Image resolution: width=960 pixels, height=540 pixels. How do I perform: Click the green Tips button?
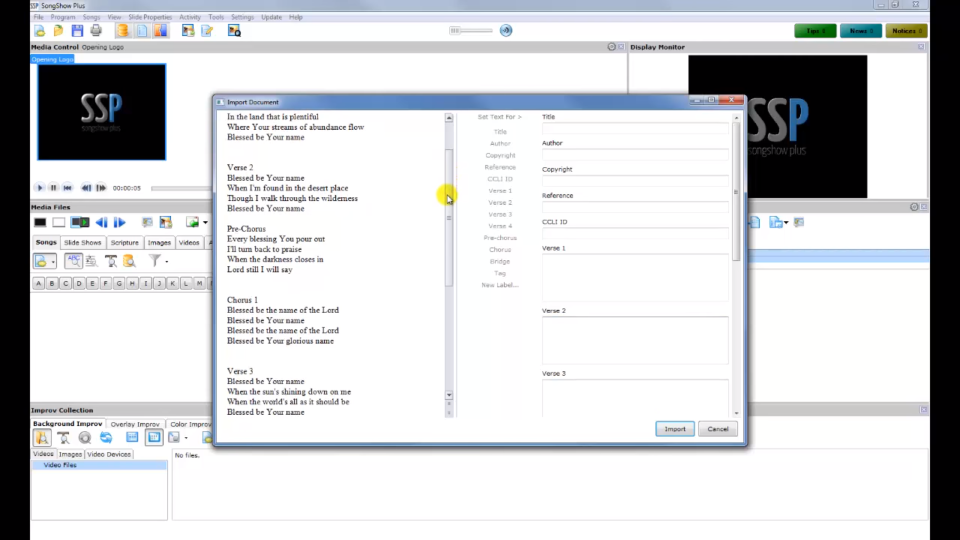click(x=815, y=31)
